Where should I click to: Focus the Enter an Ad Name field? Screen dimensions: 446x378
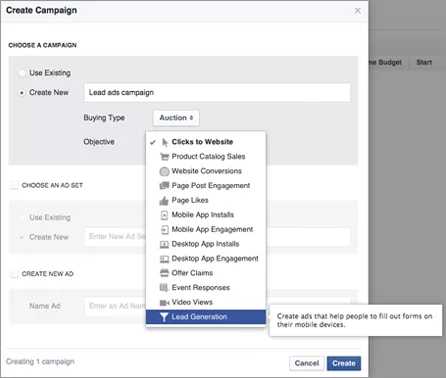point(217,306)
